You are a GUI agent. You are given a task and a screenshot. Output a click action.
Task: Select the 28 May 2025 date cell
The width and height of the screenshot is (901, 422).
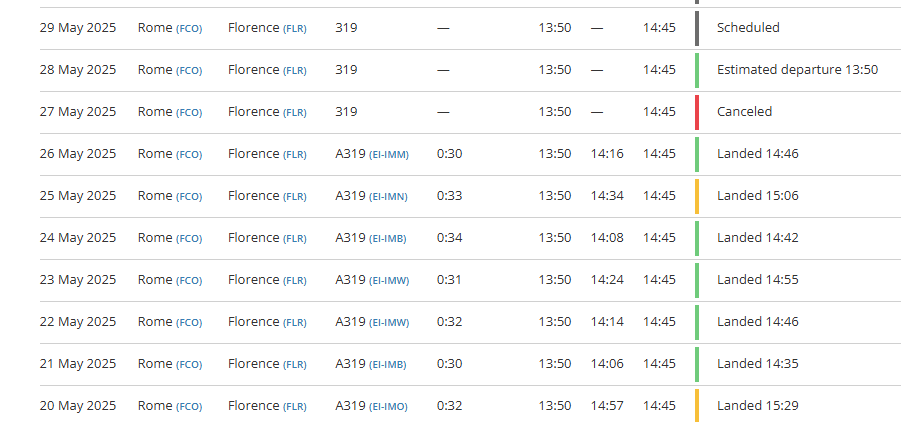[78, 70]
